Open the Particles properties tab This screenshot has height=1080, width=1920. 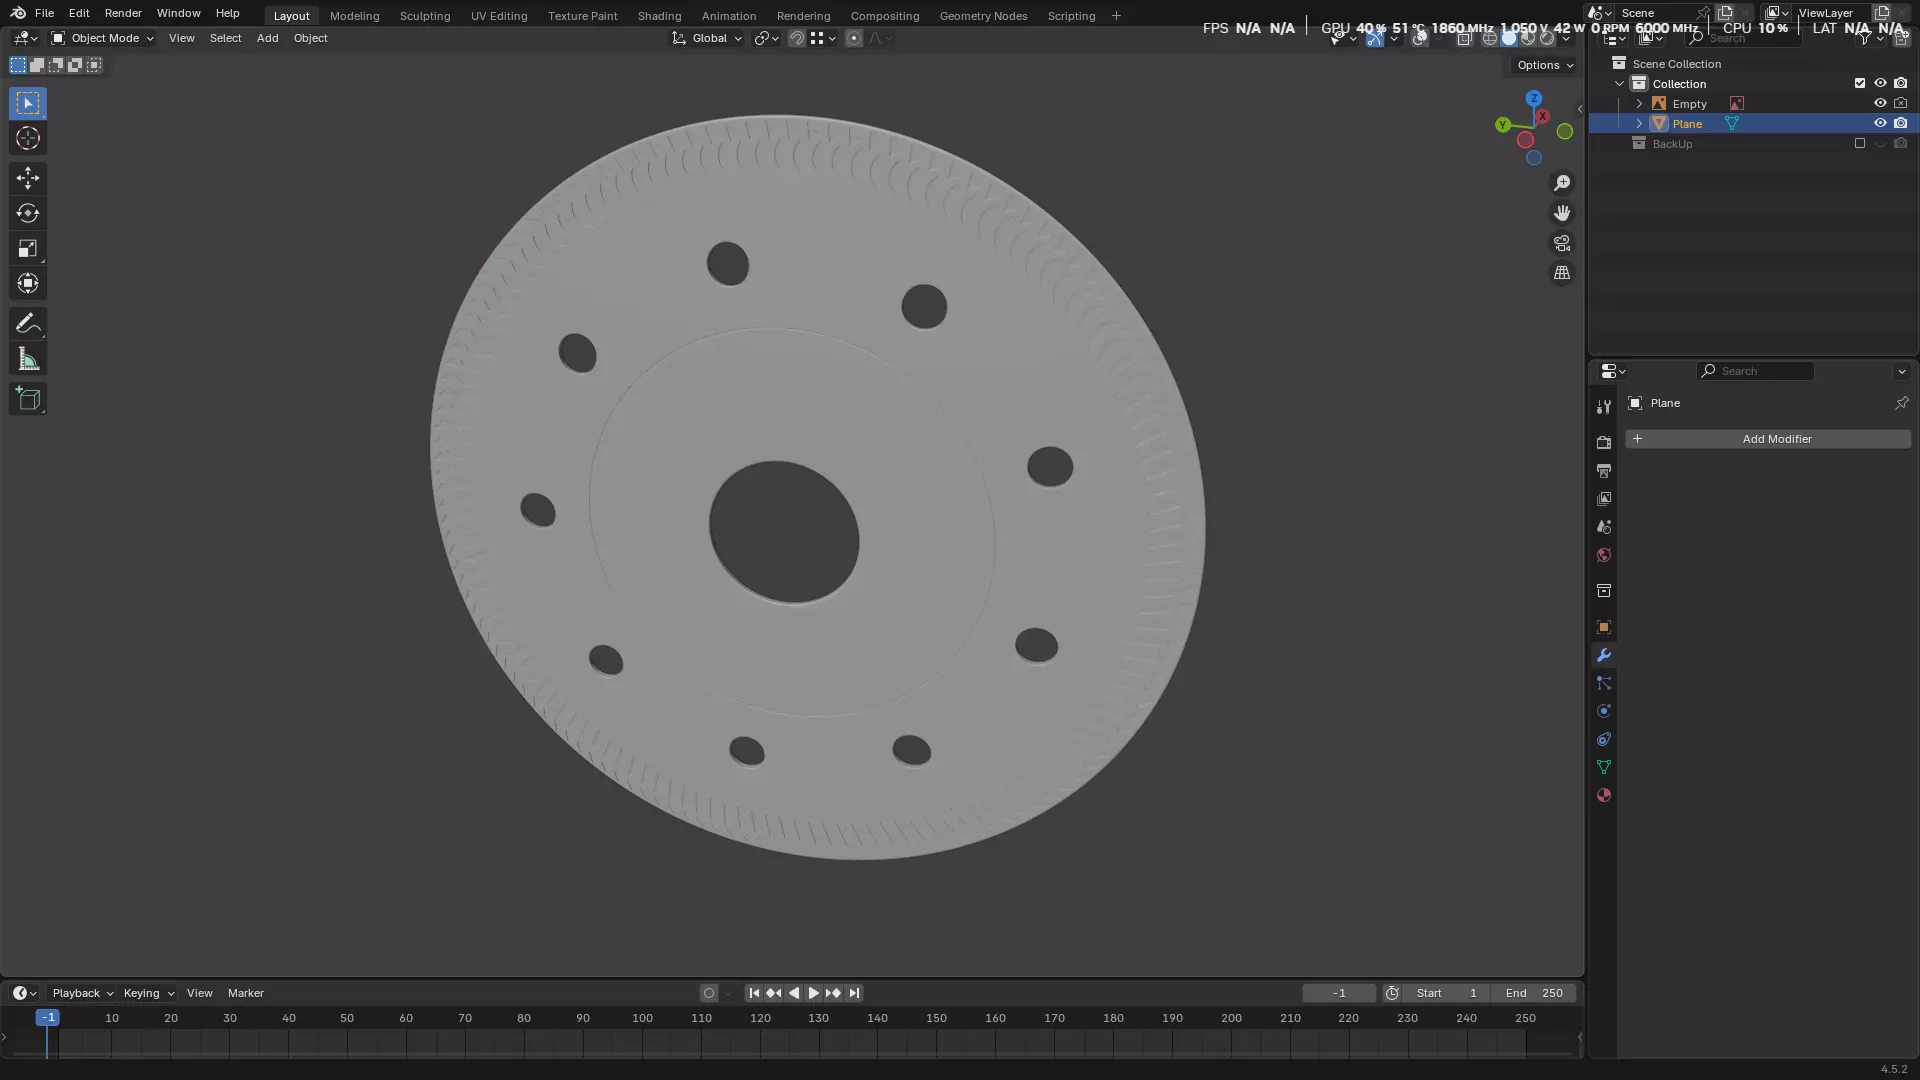click(1604, 683)
